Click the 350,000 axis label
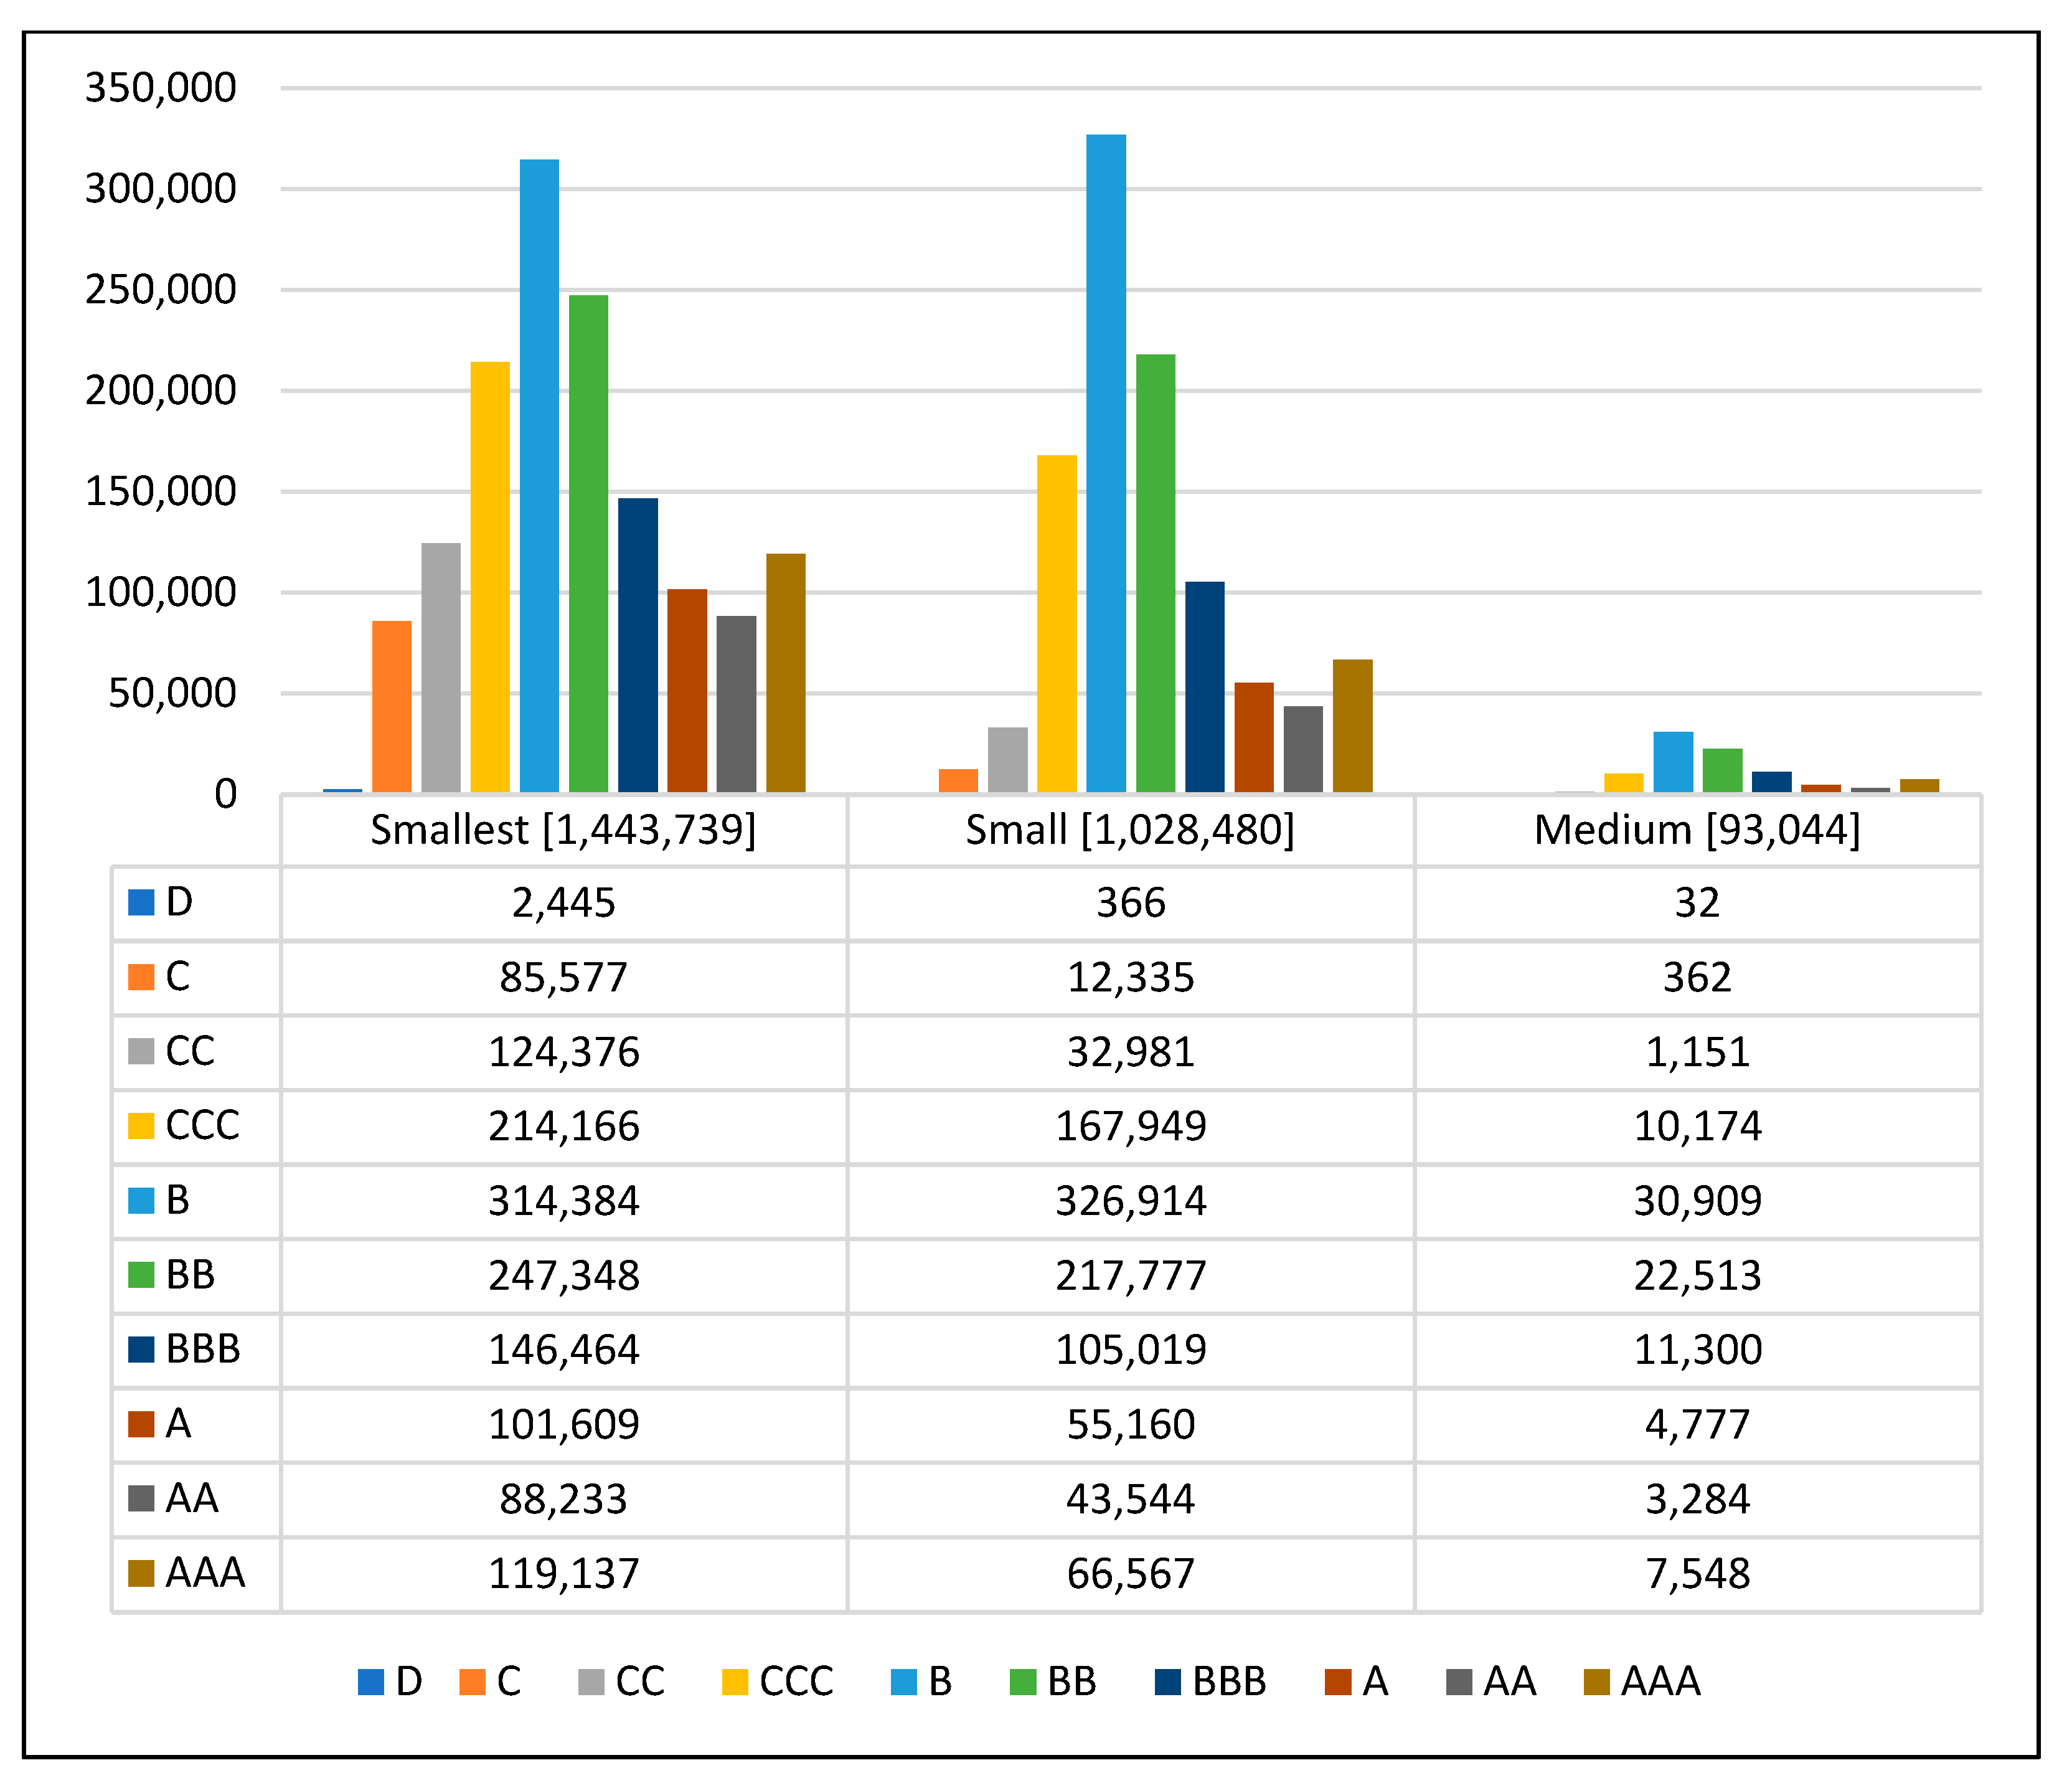Image resolution: width=2072 pixels, height=1778 pixels. 160,88
